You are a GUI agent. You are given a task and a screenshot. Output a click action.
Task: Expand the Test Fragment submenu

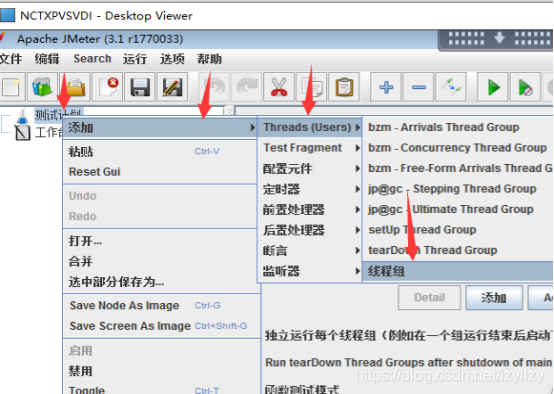pyautogui.click(x=310, y=148)
